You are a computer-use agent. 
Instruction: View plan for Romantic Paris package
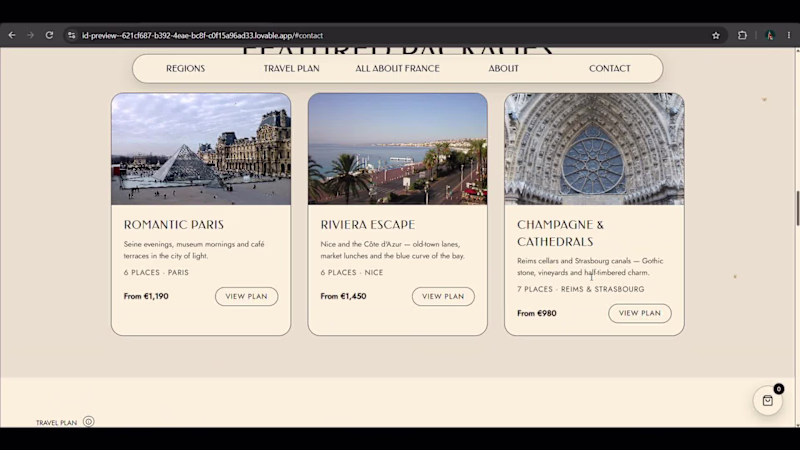(x=246, y=296)
